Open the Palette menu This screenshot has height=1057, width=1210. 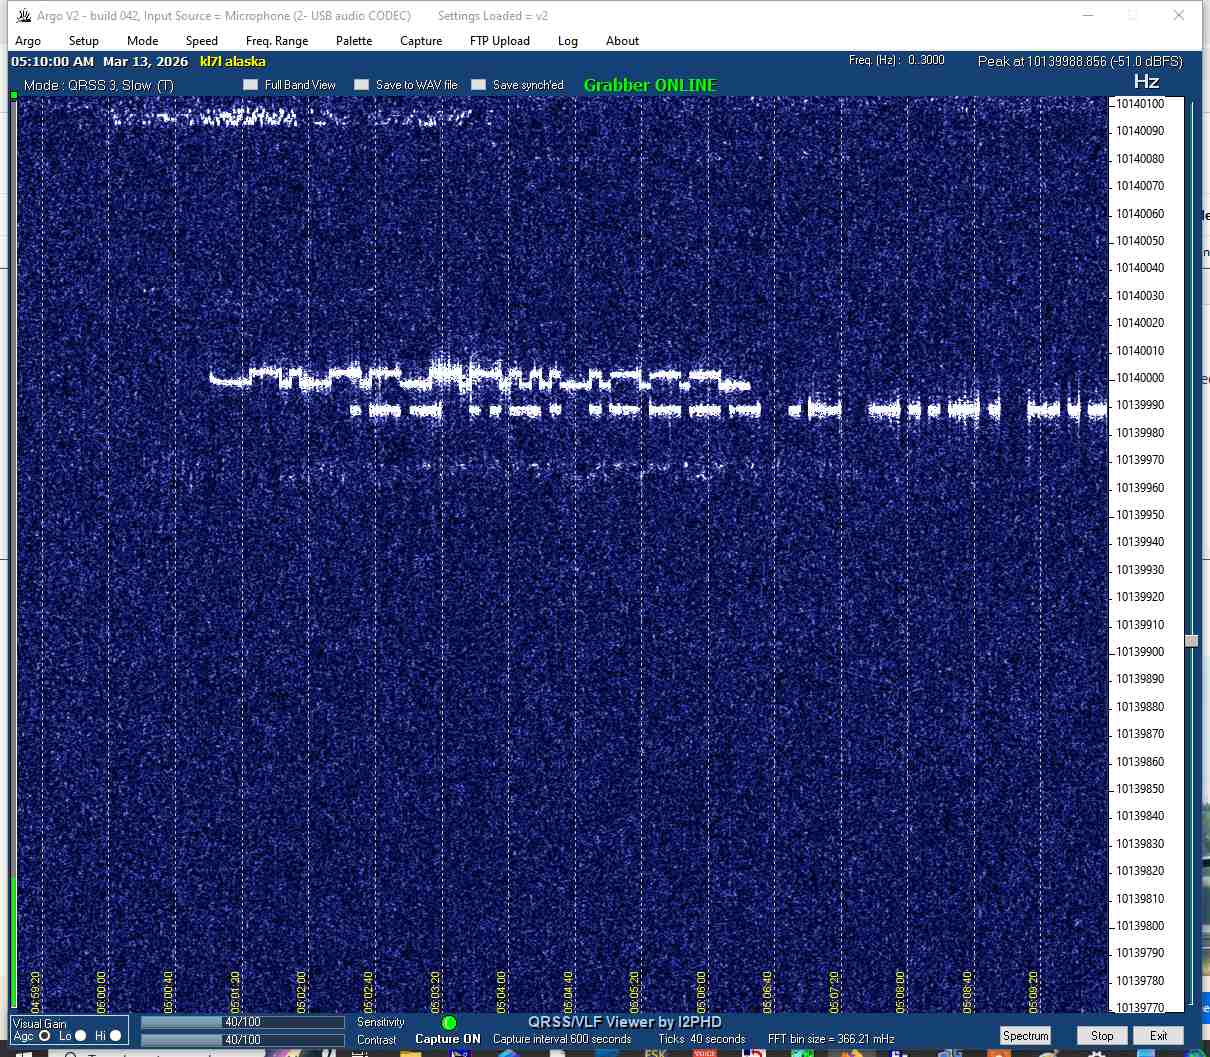coord(354,41)
